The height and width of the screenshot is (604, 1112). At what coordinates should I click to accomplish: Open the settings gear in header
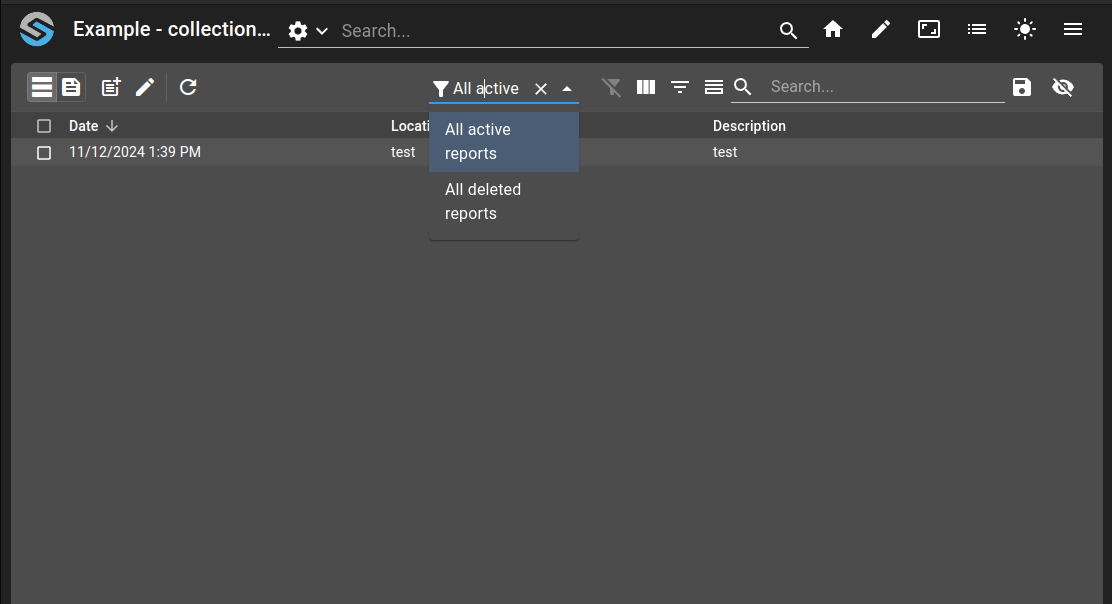[298, 31]
